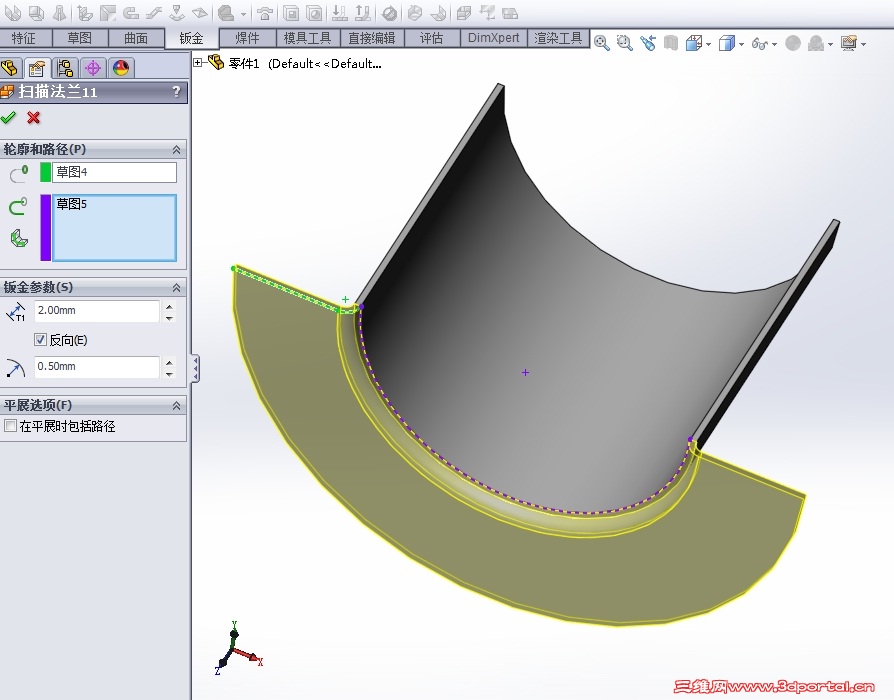Switch to the 特征 tab

point(24,38)
